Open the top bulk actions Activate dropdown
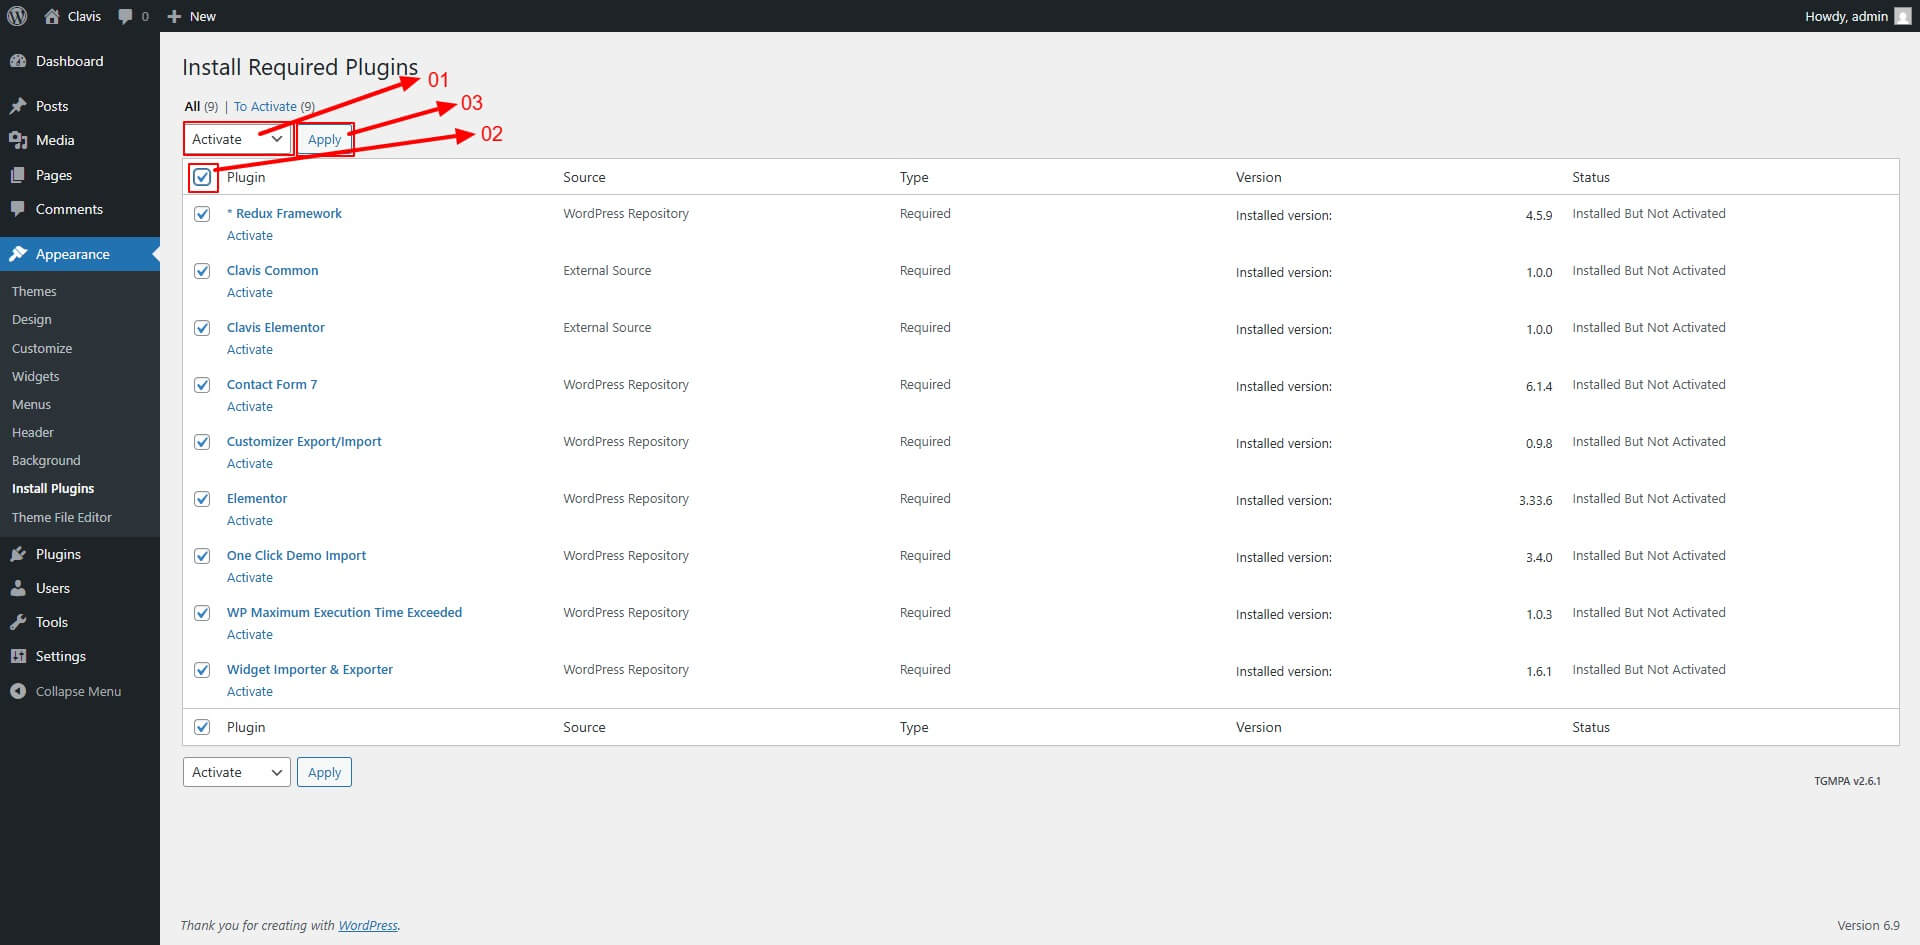Viewport: 1920px width, 945px height. (237, 139)
